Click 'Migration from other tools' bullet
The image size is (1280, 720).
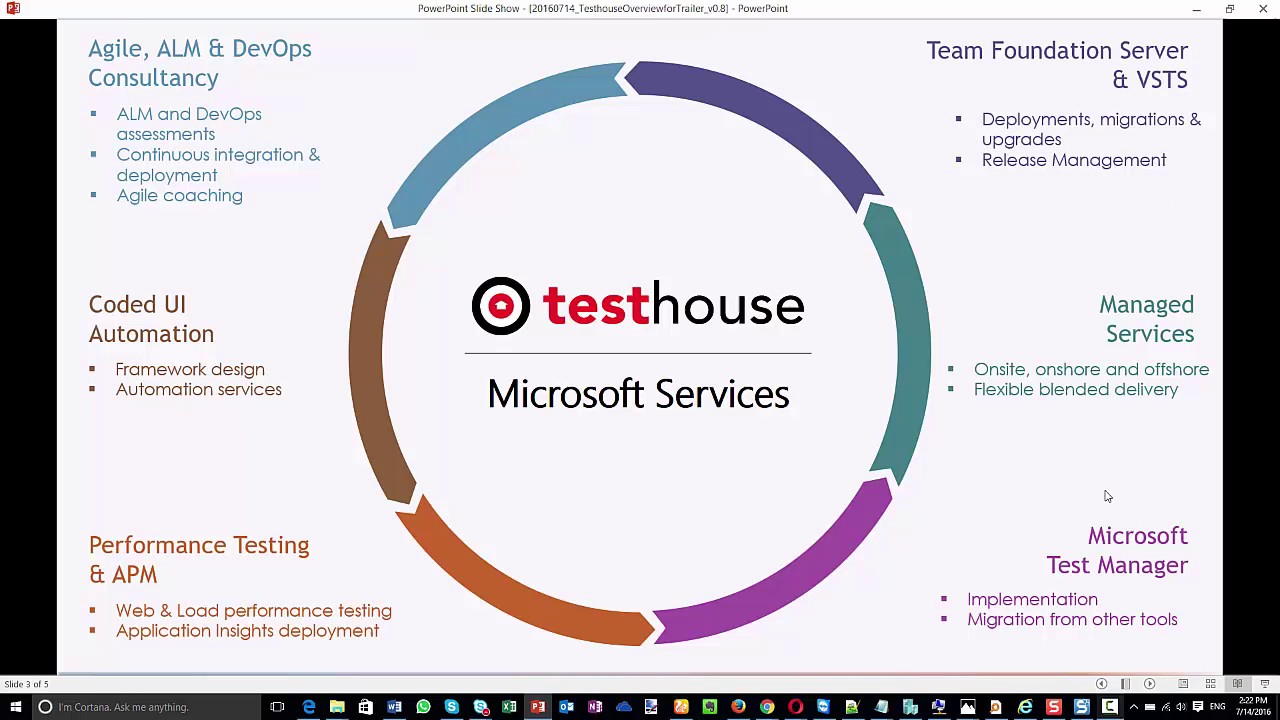(1072, 620)
